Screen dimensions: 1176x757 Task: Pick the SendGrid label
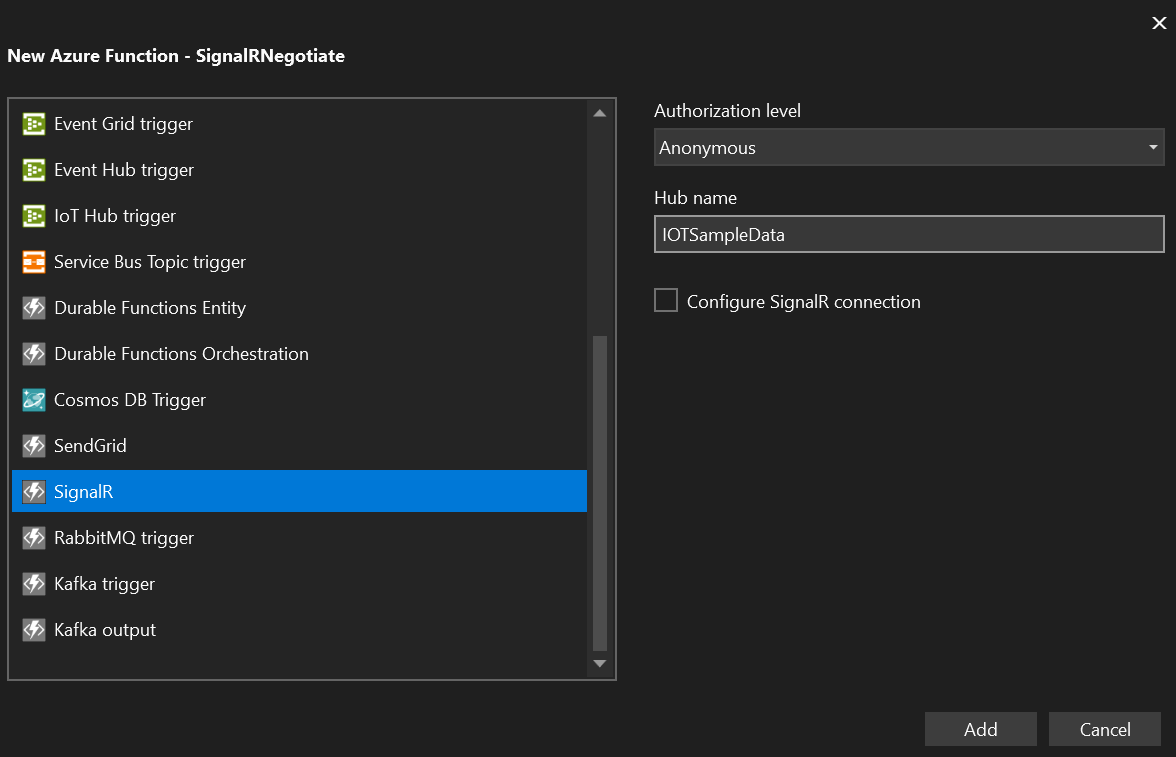(x=90, y=446)
